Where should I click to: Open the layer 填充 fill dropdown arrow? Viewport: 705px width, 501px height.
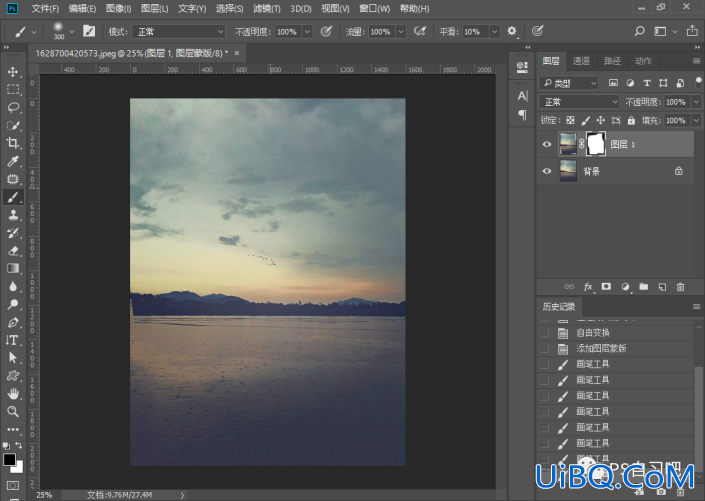point(696,121)
